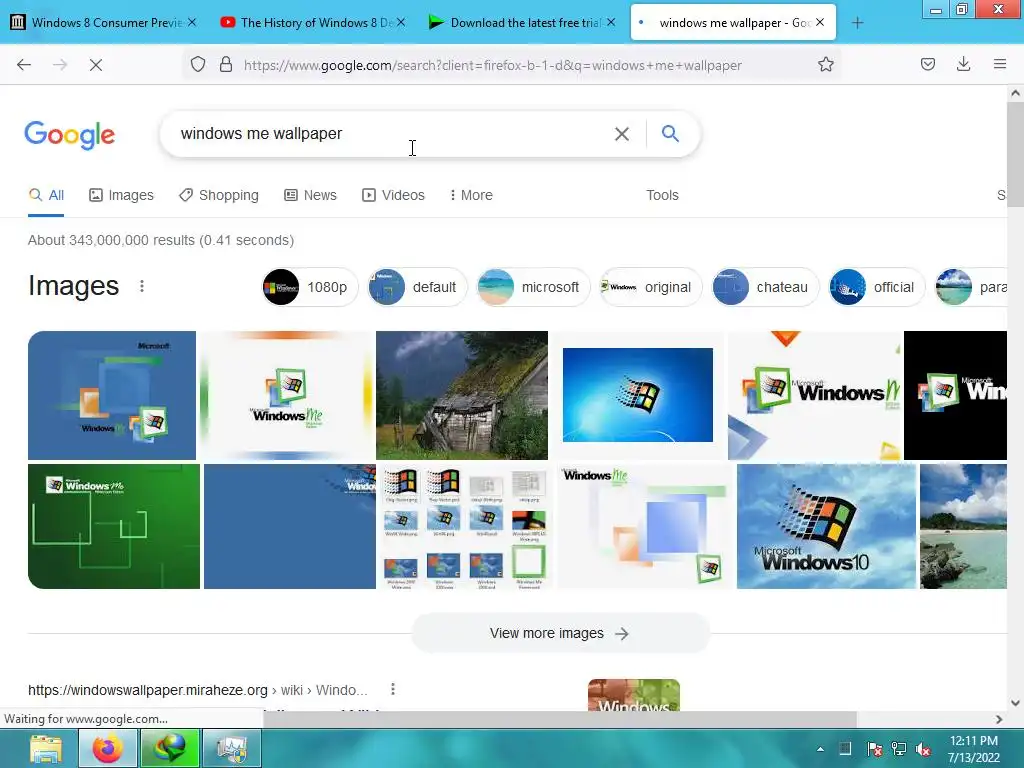Click in the Google search input field

[x=392, y=134]
